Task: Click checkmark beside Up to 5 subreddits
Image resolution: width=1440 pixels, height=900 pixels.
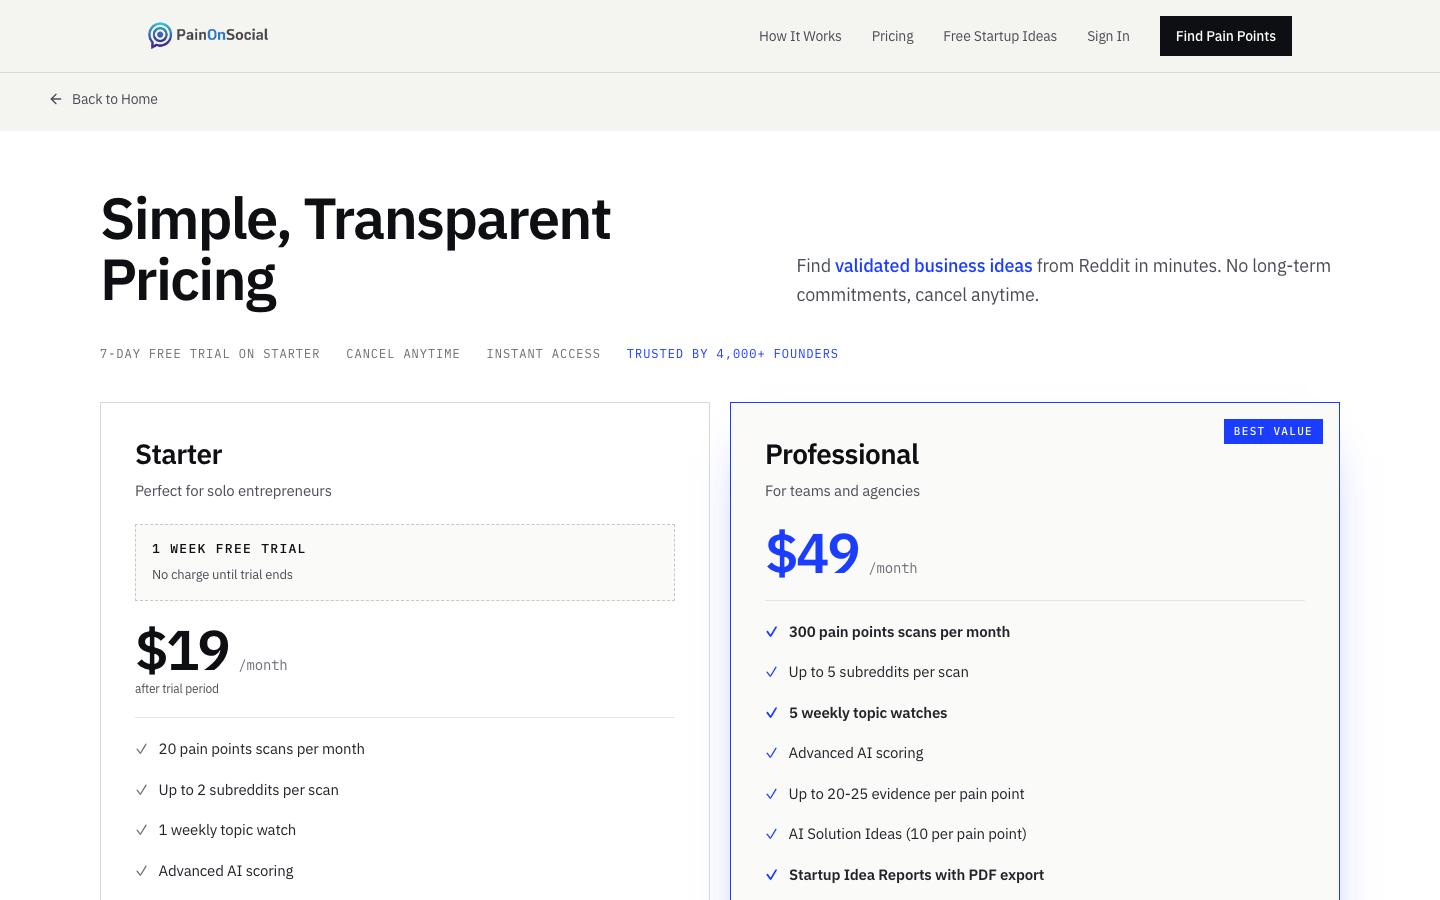Action: (x=772, y=672)
